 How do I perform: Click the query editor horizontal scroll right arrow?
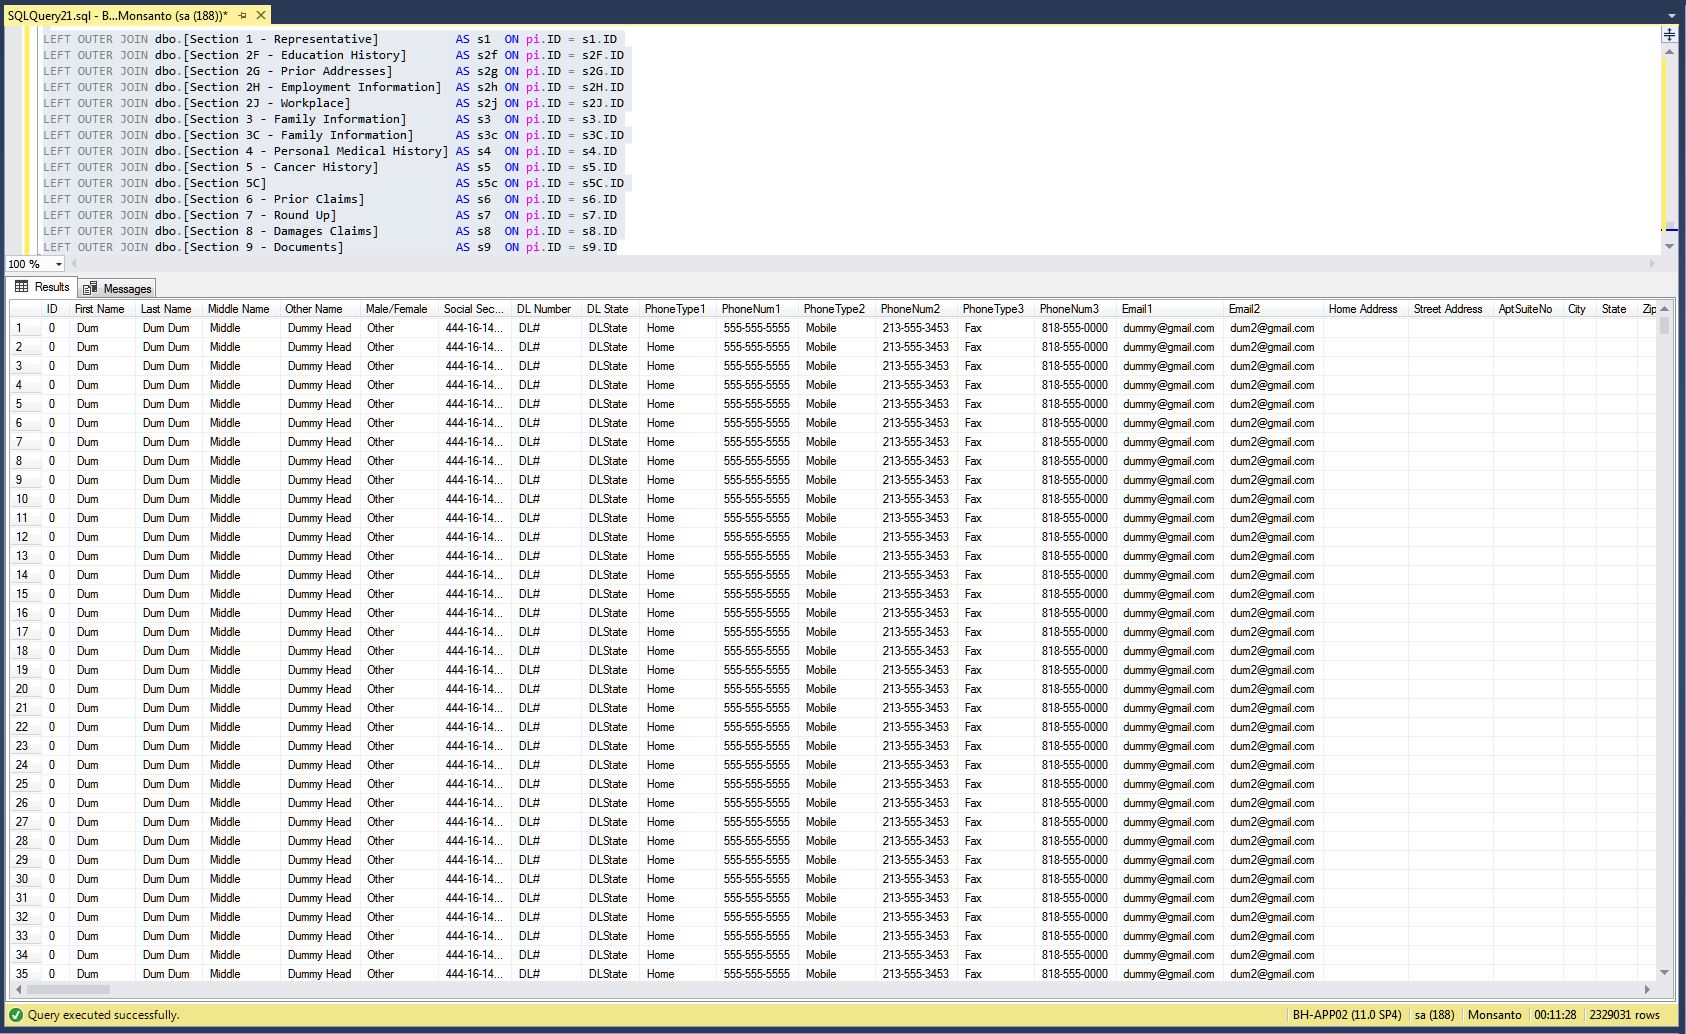tap(1652, 264)
